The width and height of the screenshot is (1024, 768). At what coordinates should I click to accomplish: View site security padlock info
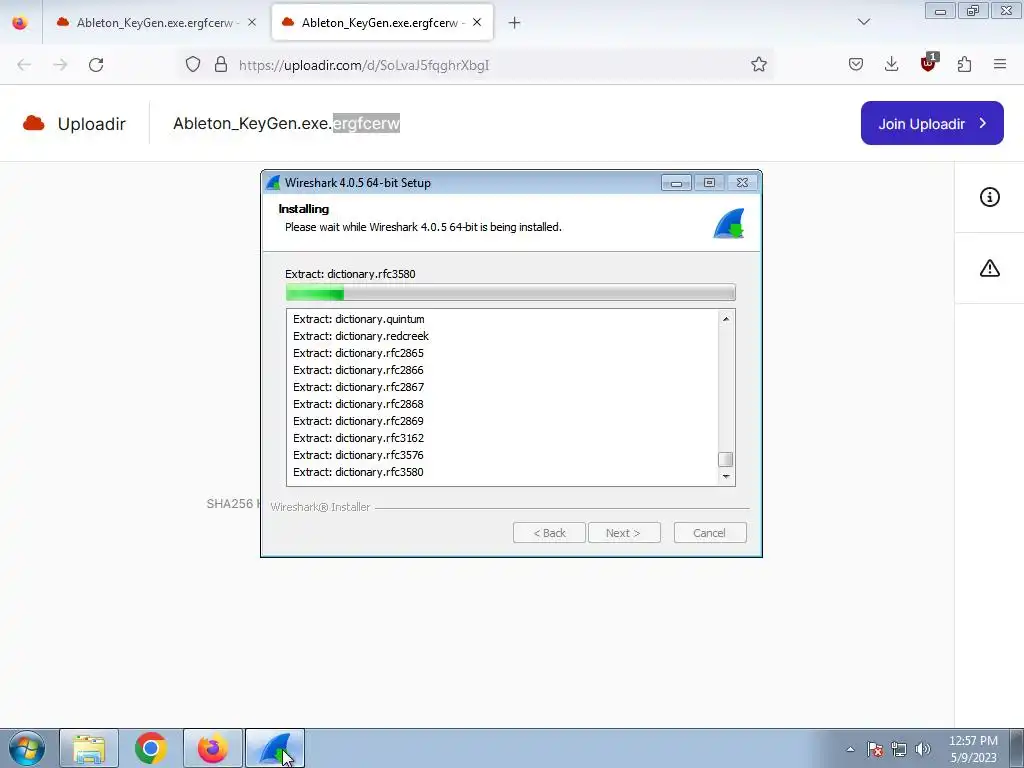(221, 65)
